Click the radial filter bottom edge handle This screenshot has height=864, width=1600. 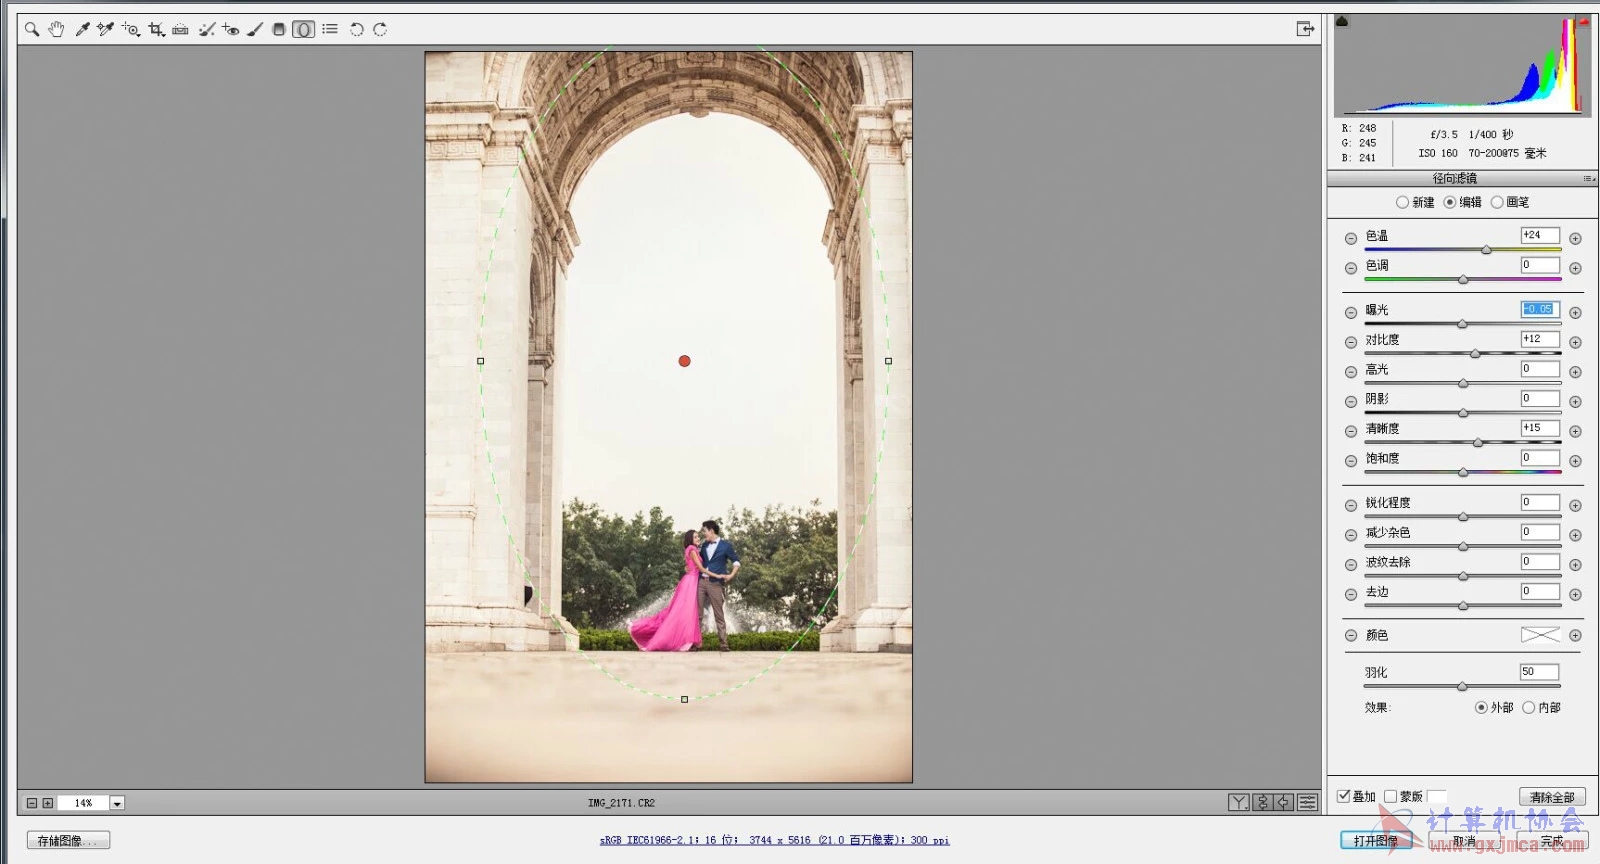pos(684,699)
